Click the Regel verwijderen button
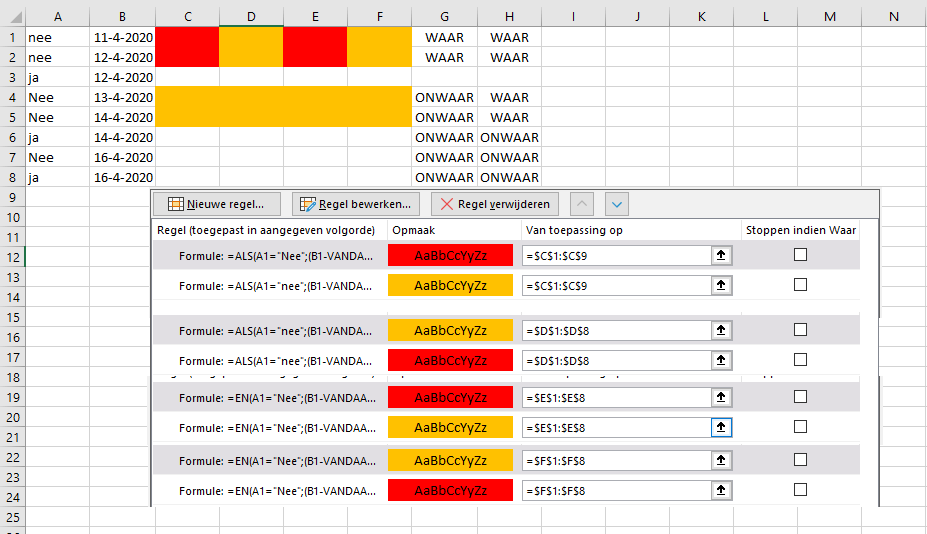 (495, 204)
